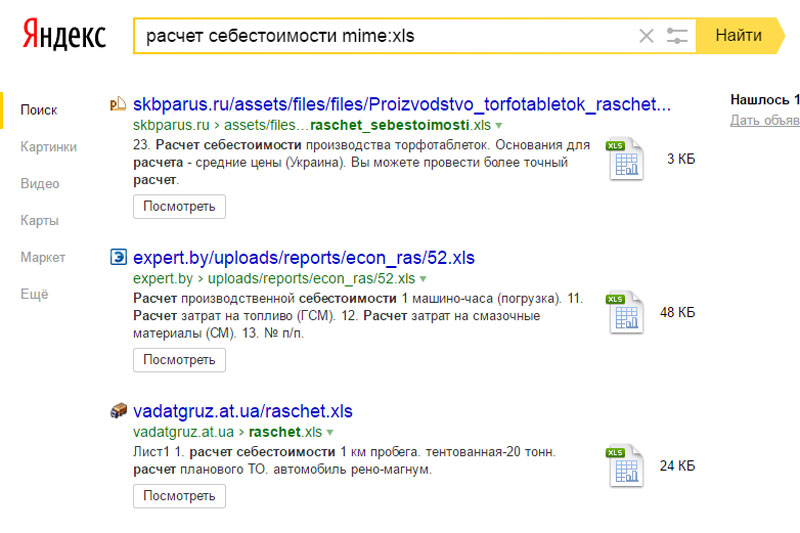Viewport: 800px width, 533px height.
Task: Click the 3 КБ file size text
Action: click(681, 159)
